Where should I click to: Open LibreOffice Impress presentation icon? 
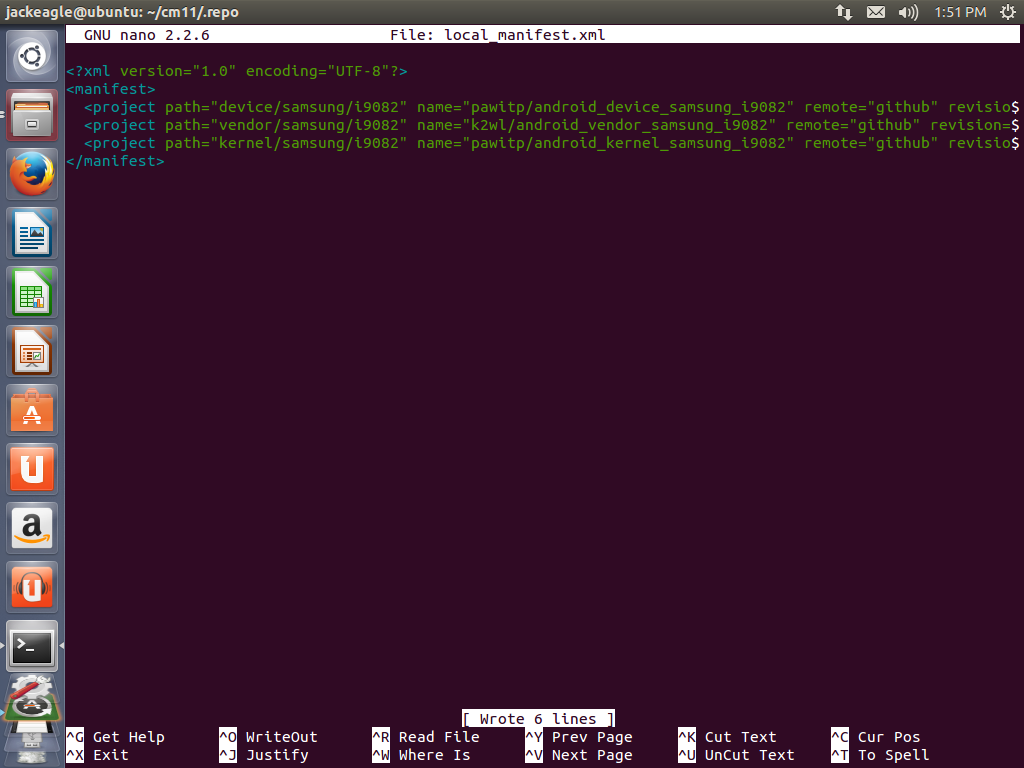pyautogui.click(x=32, y=351)
